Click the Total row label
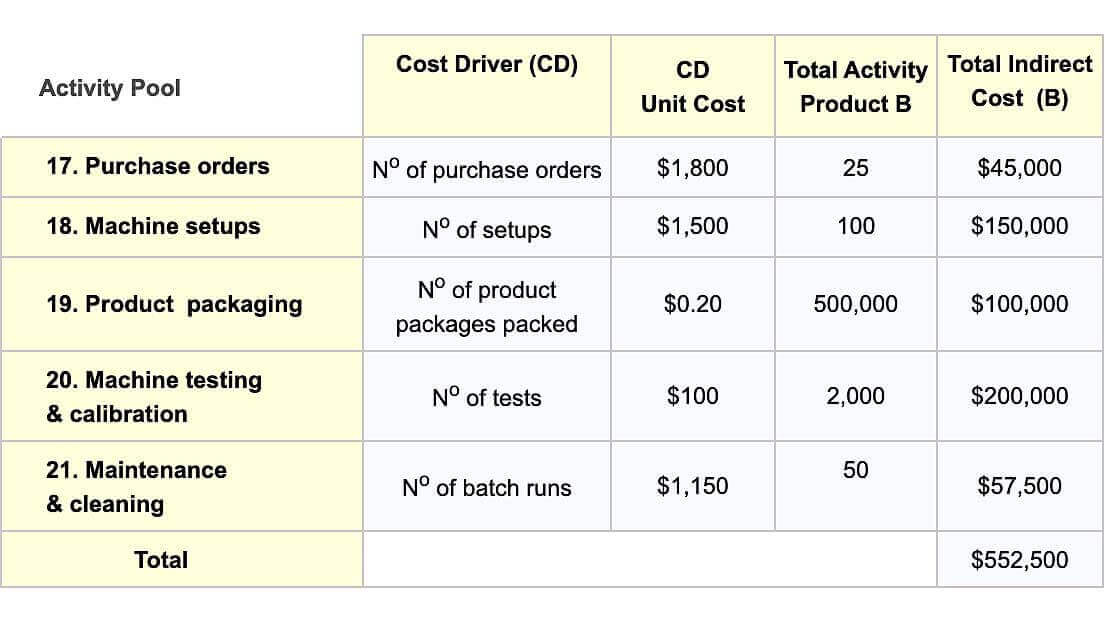This screenshot has width=1105, height=621. 161,560
